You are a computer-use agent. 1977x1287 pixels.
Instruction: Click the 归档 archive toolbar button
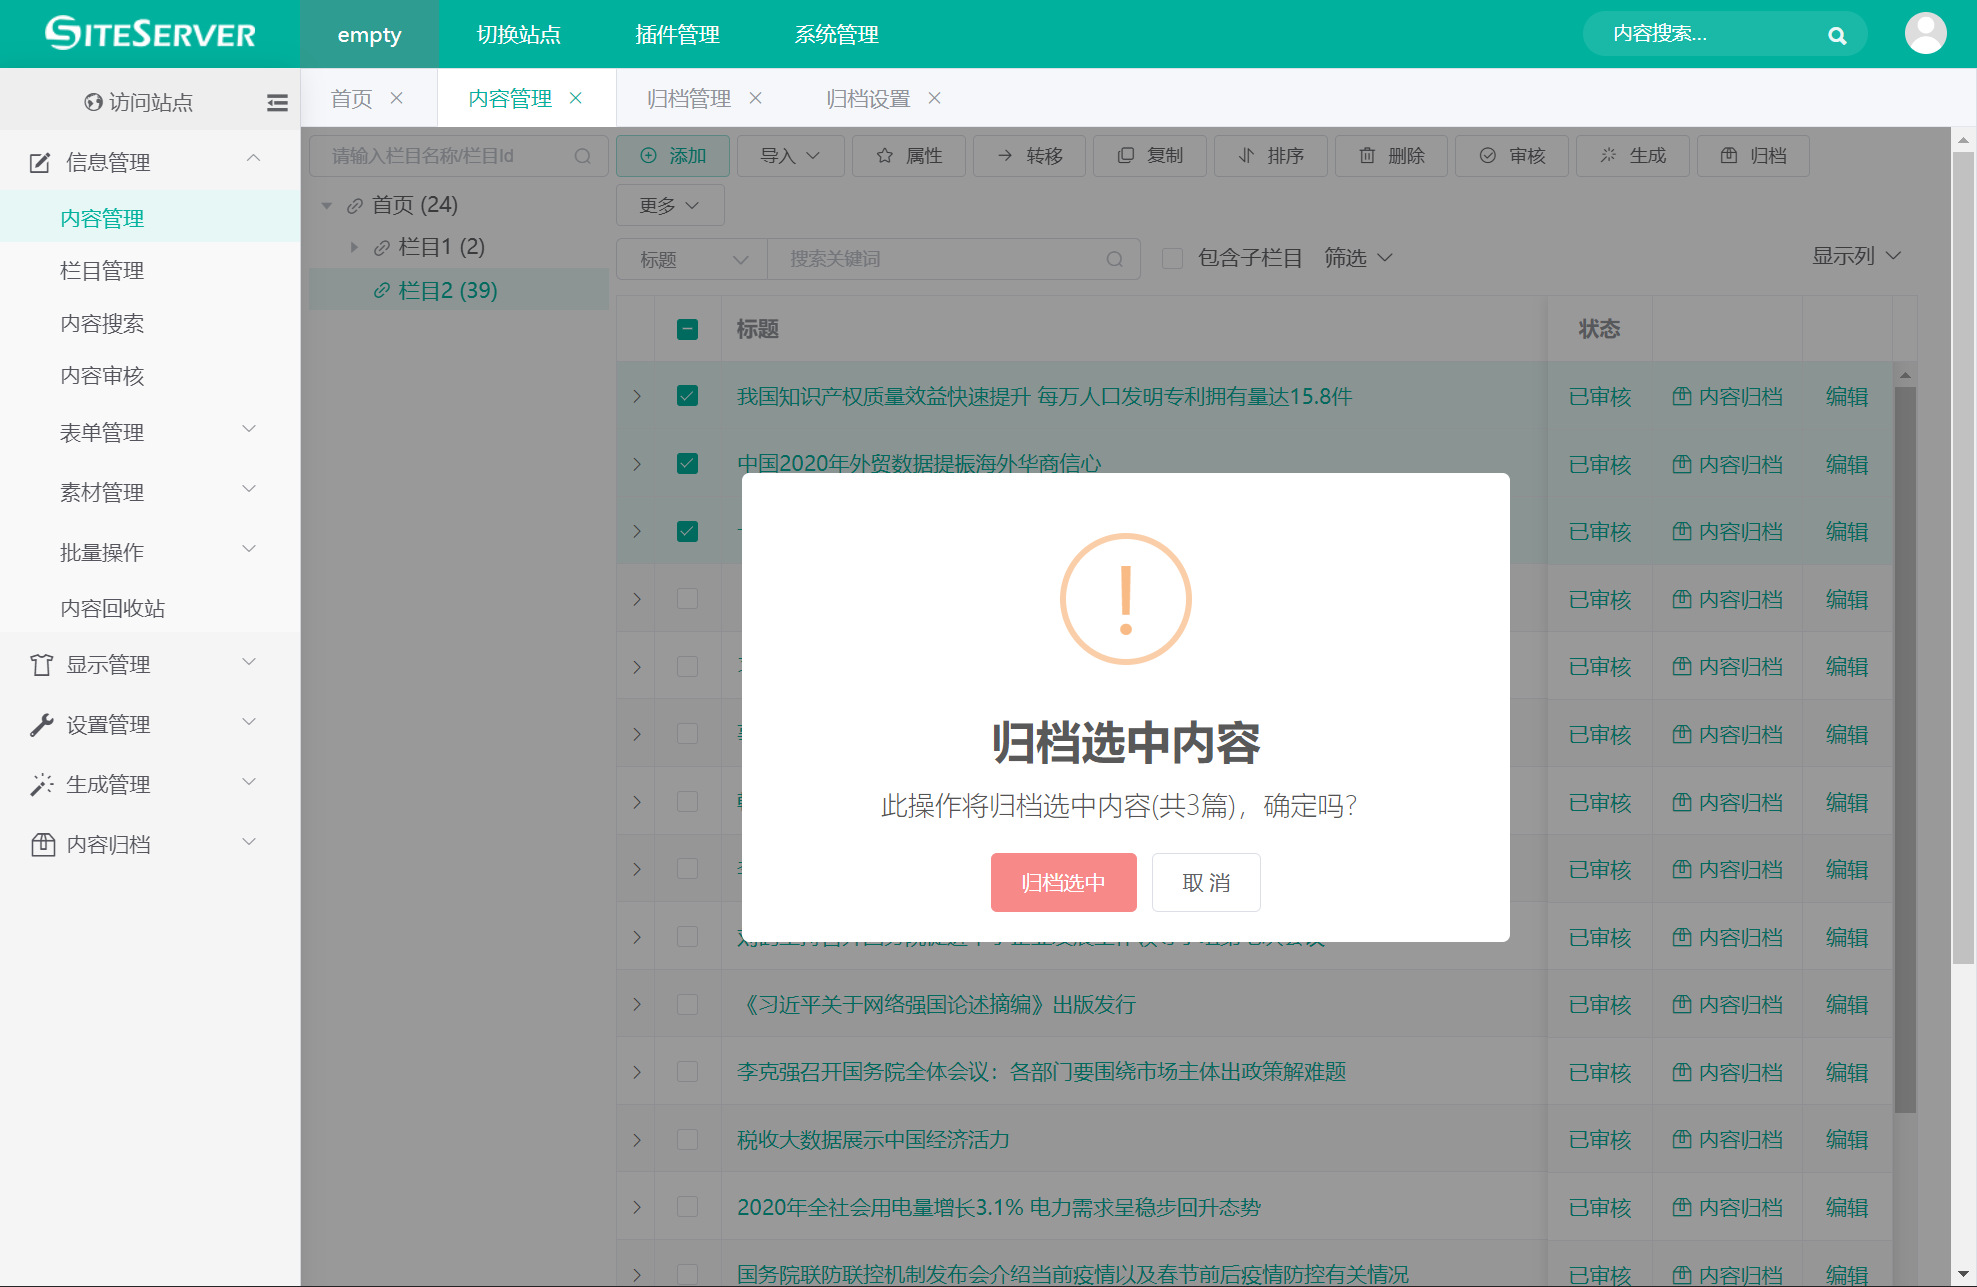1753,156
